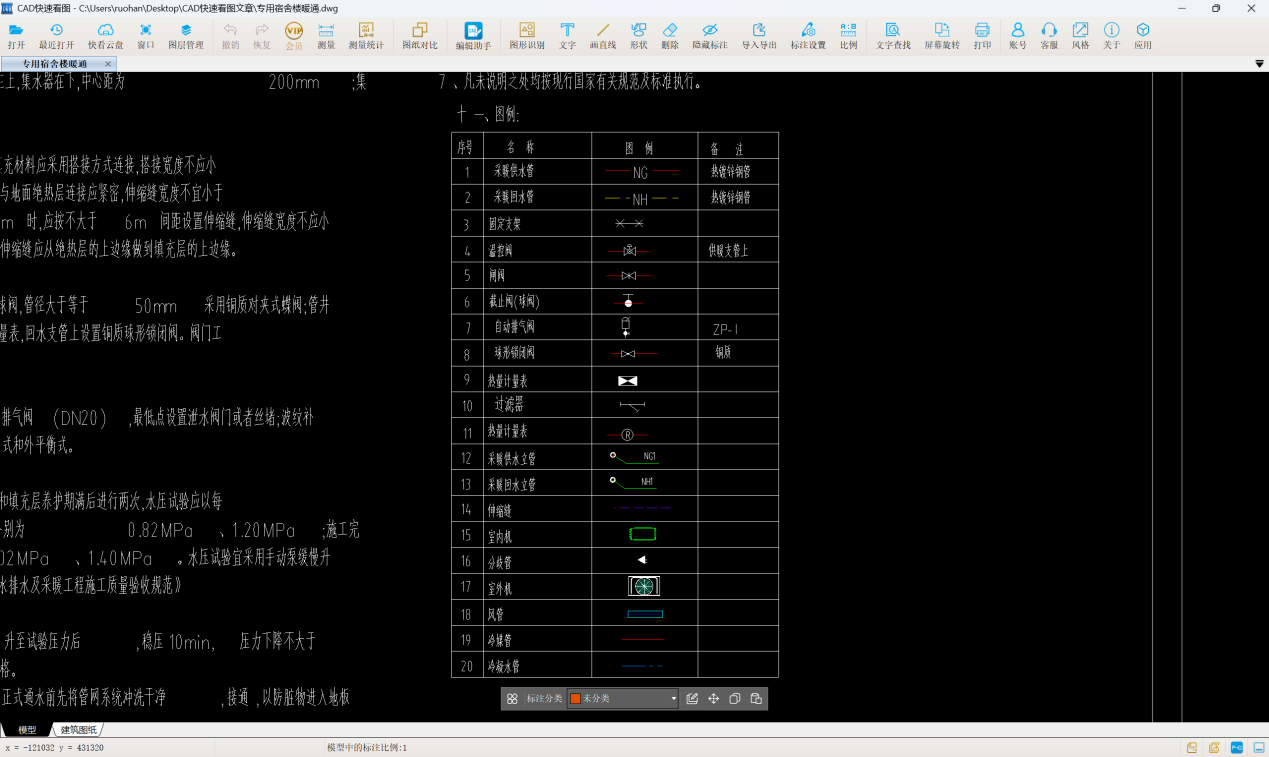
Task: Open the 导入导出 import export menu
Action: click(759, 36)
